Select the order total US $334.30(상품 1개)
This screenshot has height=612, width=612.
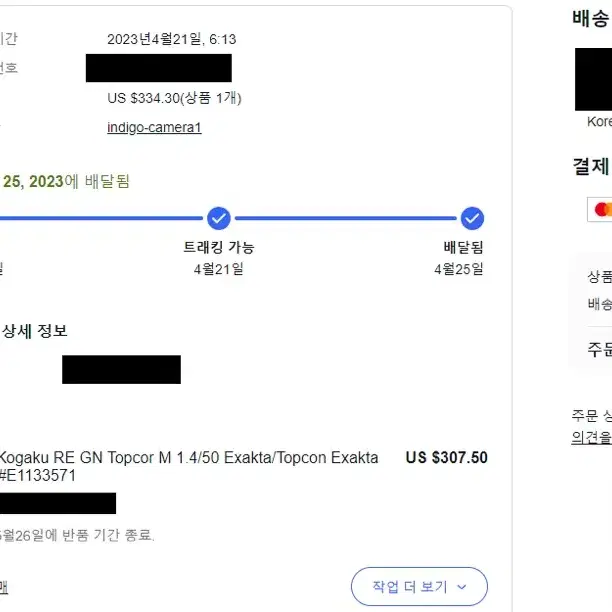[174, 98]
